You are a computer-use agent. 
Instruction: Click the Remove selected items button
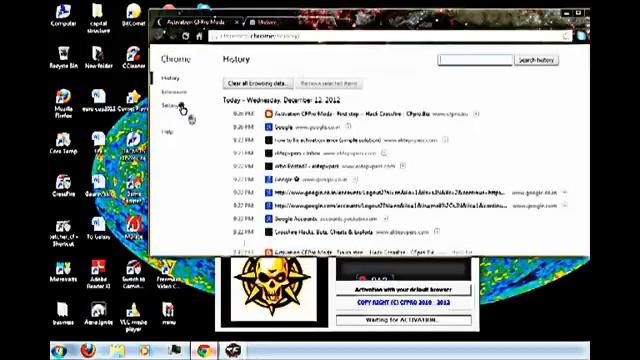click(x=329, y=83)
